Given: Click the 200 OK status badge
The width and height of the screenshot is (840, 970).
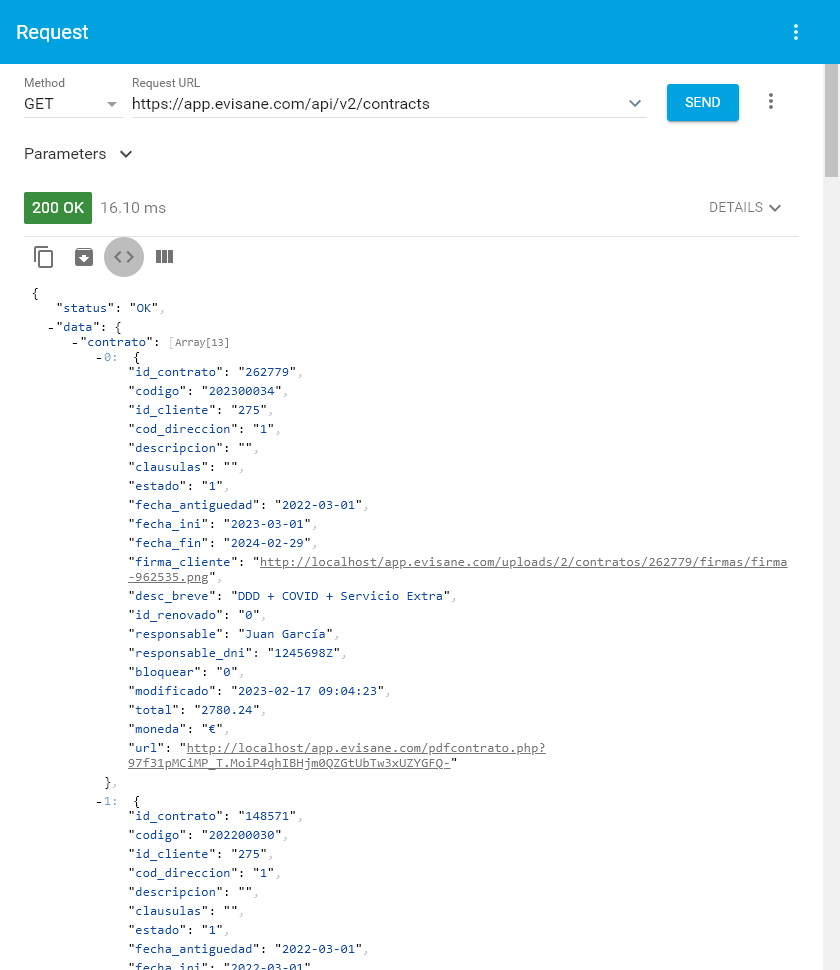Looking at the screenshot, I should click(58, 208).
